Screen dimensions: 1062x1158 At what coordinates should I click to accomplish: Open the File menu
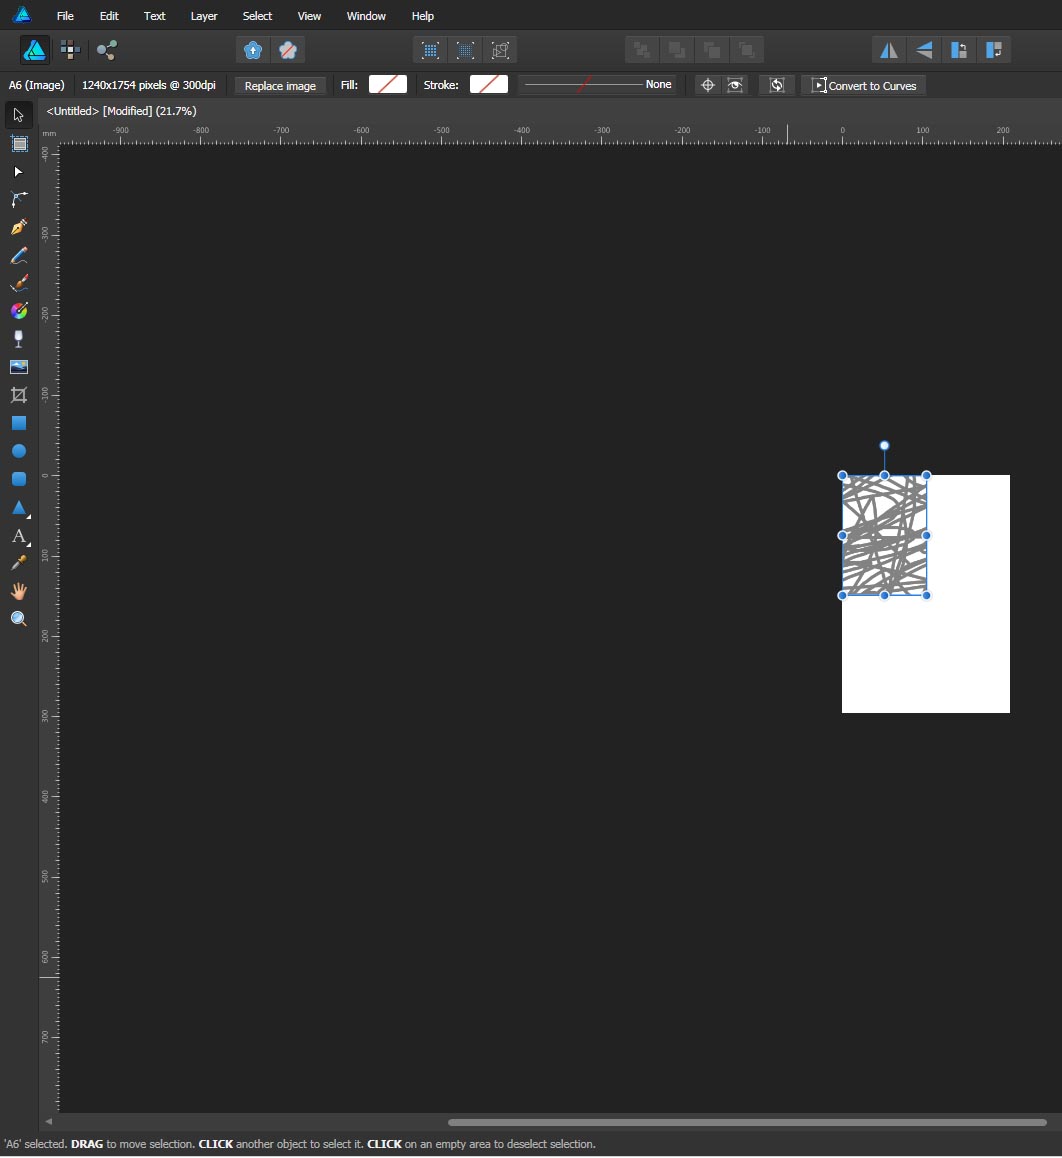click(x=65, y=16)
